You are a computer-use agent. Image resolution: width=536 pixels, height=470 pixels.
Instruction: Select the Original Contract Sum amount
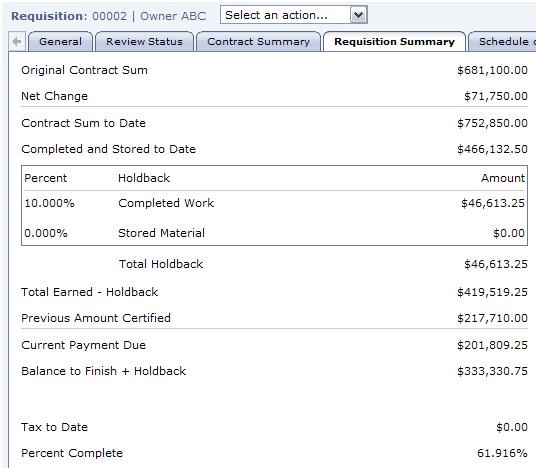492,70
